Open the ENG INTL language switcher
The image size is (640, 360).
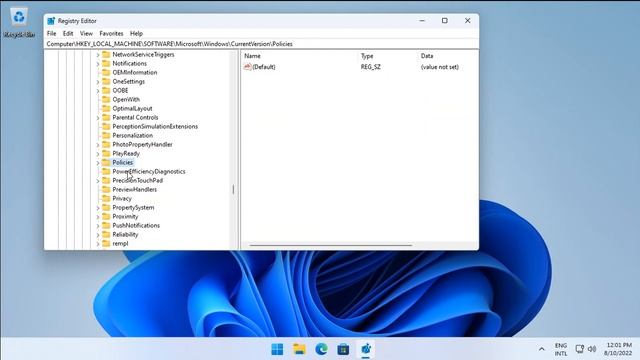point(561,349)
